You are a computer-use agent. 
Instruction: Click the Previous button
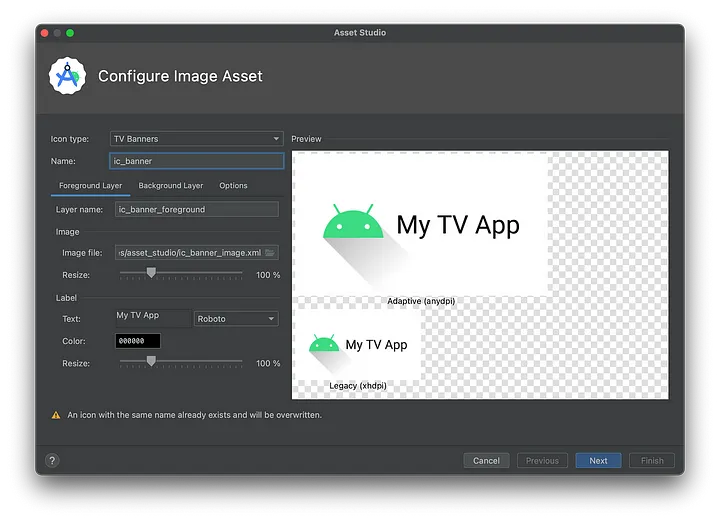coord(542,460)
